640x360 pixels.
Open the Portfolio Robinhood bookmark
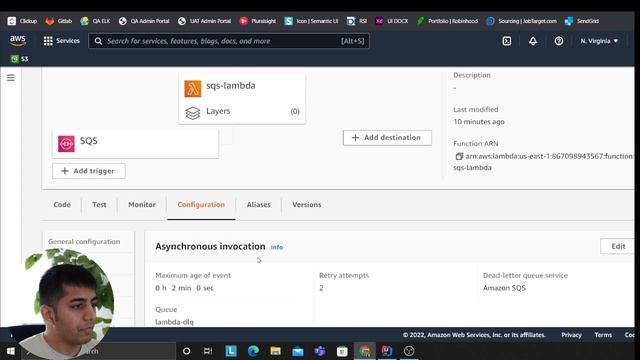coord(447,21)
